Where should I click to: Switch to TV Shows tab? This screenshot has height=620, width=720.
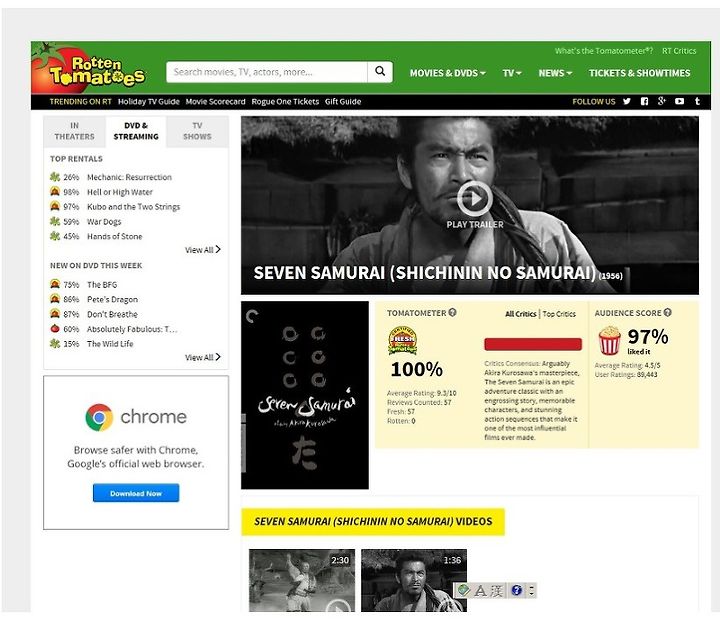[x=197, y=131]
